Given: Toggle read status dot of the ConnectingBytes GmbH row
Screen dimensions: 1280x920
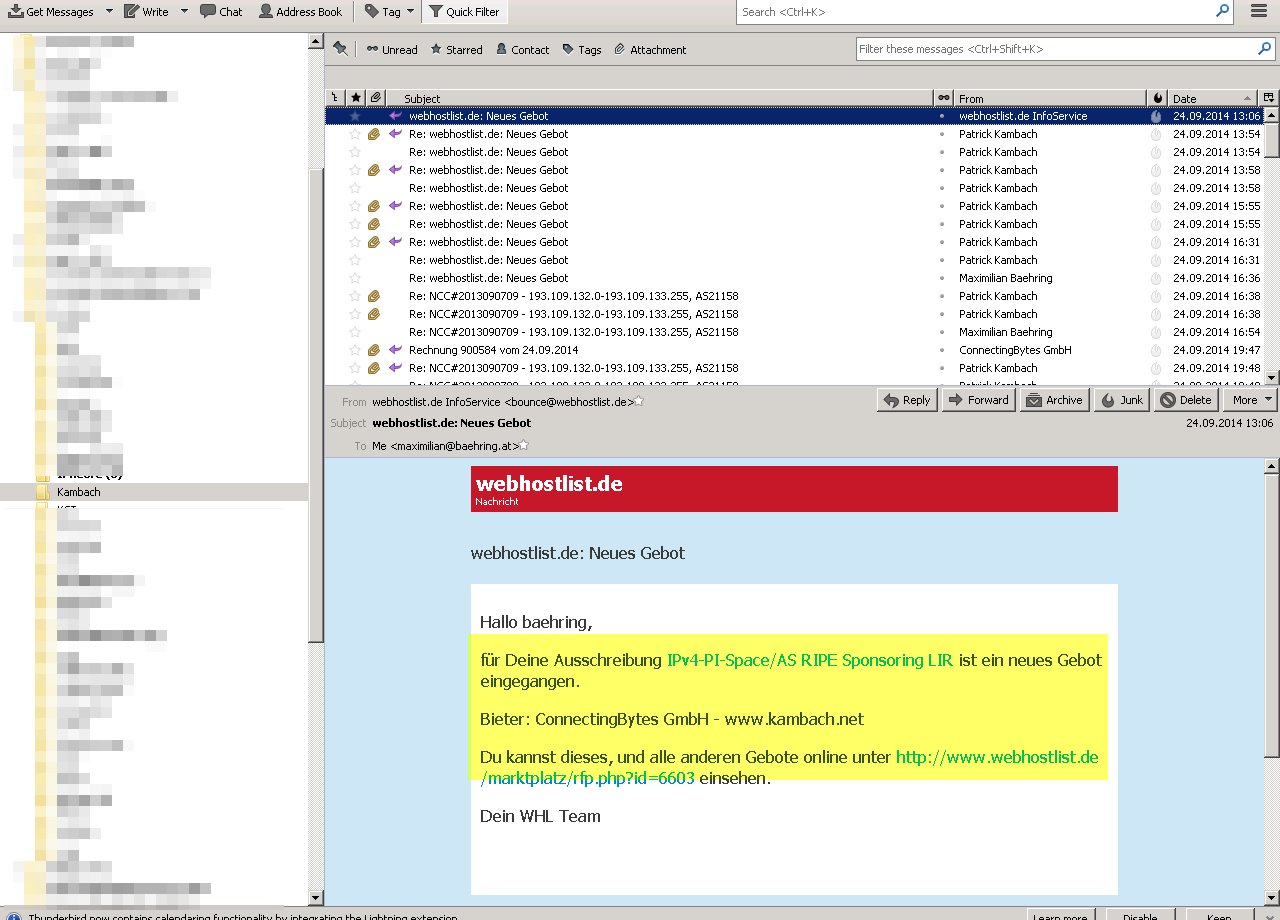Looking at the screenshot, I should 942,350.
